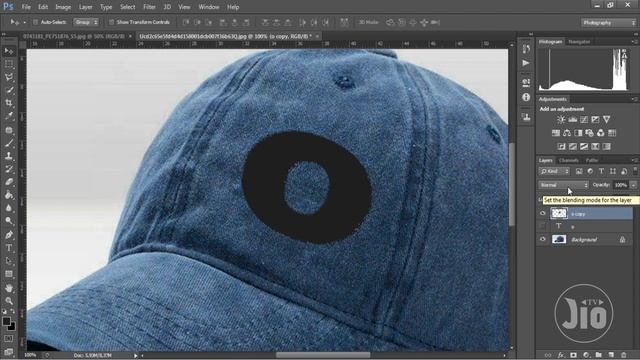This screenshot has height=360, width=640.
Task: Select the Eyedropper tool
Action: (9, 116)
